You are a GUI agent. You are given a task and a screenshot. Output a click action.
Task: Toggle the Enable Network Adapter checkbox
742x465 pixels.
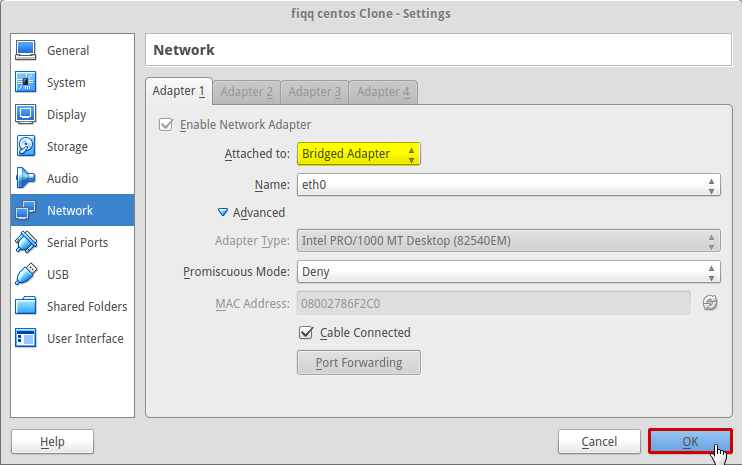(166, 125)
